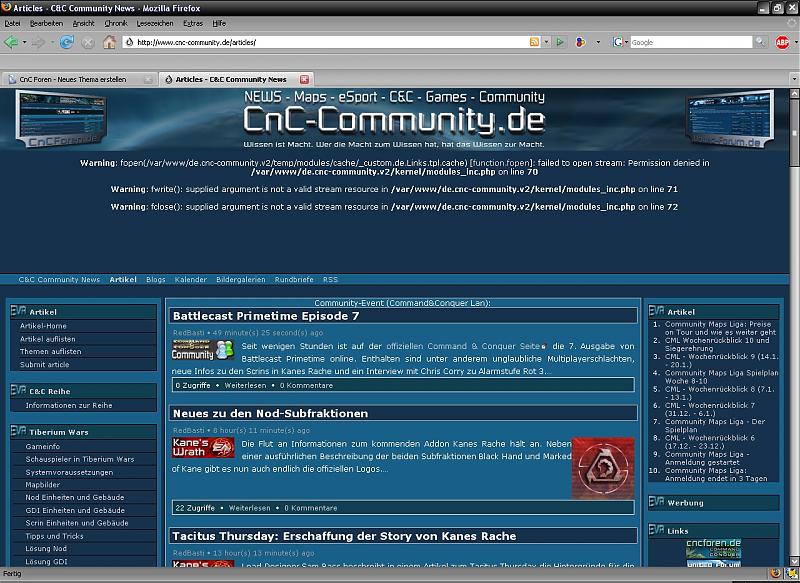The image size is (800, 583).
Task: Open the Chronik menu
Action: click(x=115, y=22)
